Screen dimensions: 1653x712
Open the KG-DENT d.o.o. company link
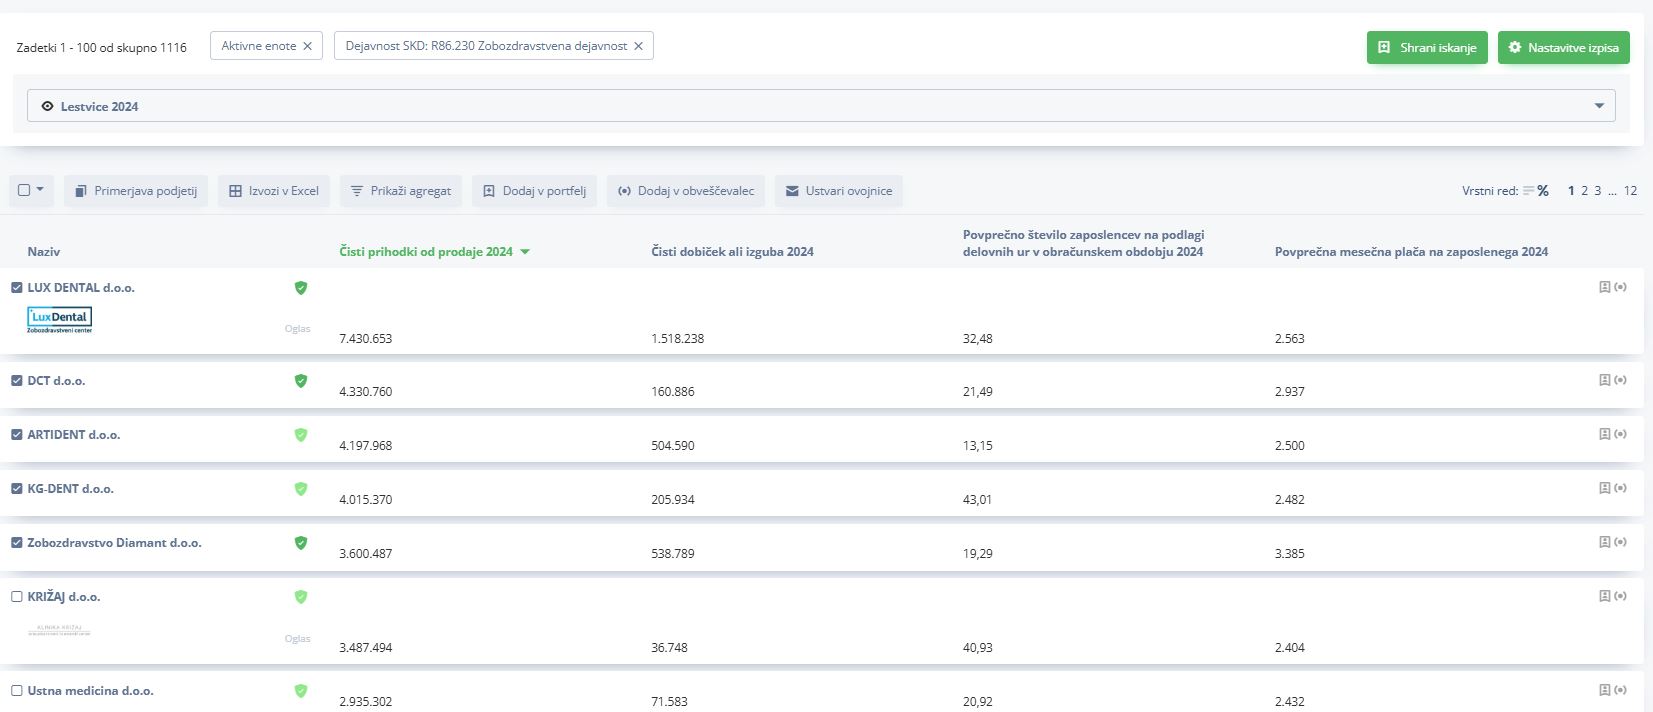(71, 489)
